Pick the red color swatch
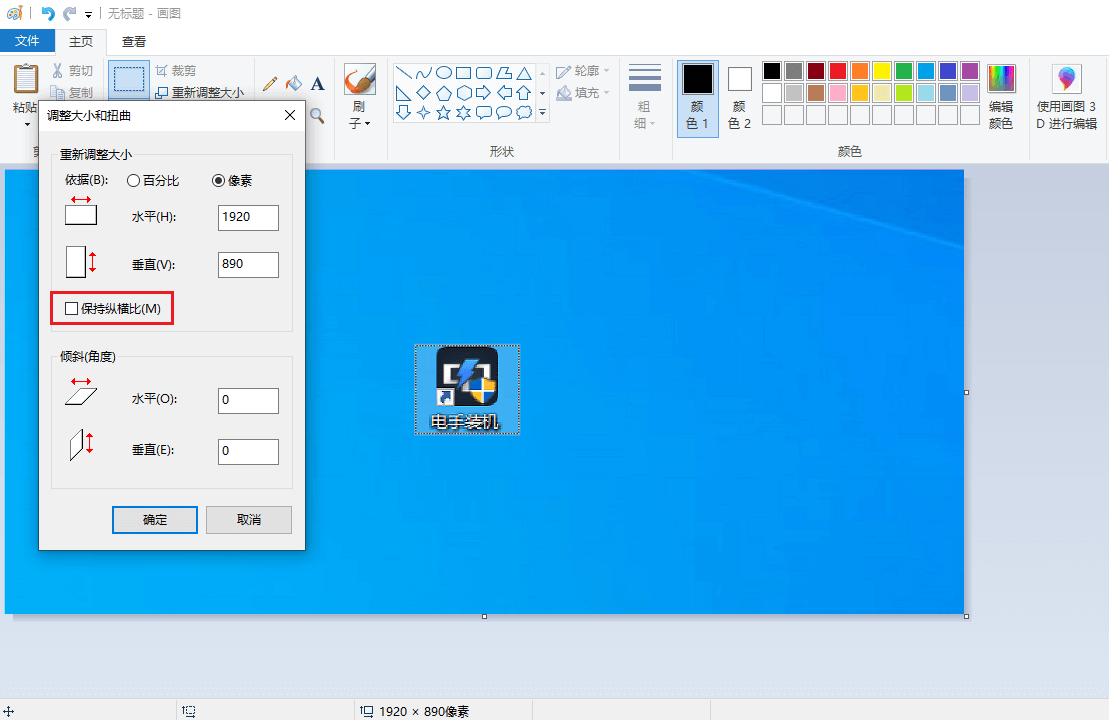The image size is (1109, 720). click(837, 71)
